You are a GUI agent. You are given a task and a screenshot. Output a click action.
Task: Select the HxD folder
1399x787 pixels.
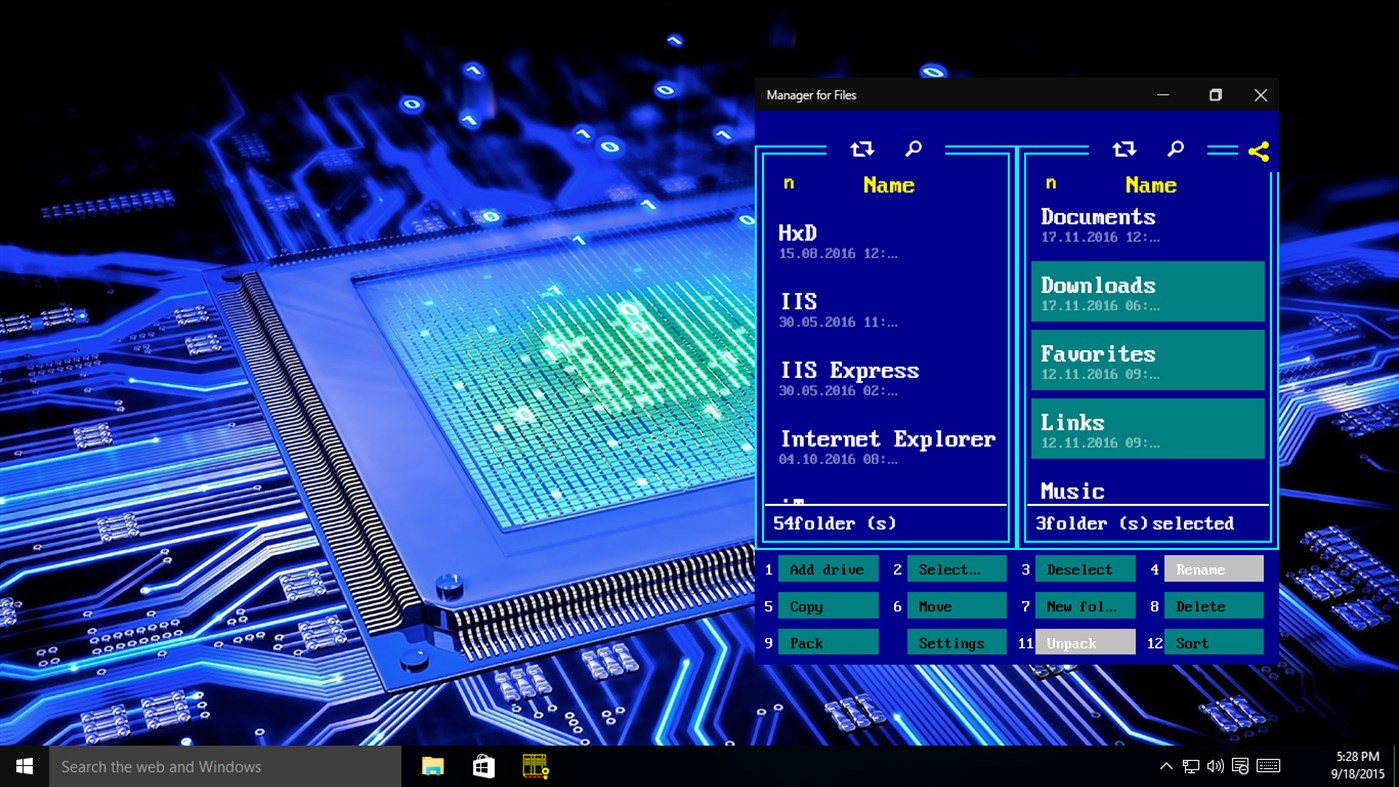885,241
